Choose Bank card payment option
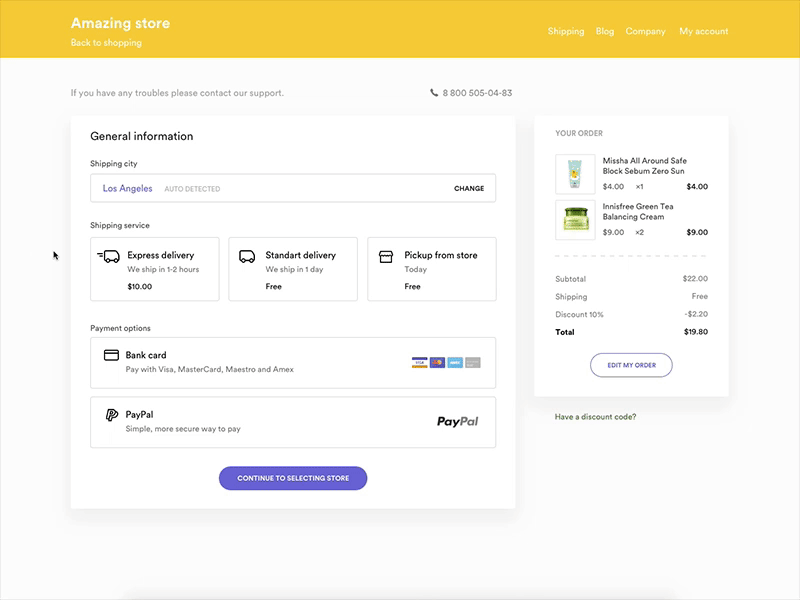Viewport: 800px width, 600px height. (293, 363)
